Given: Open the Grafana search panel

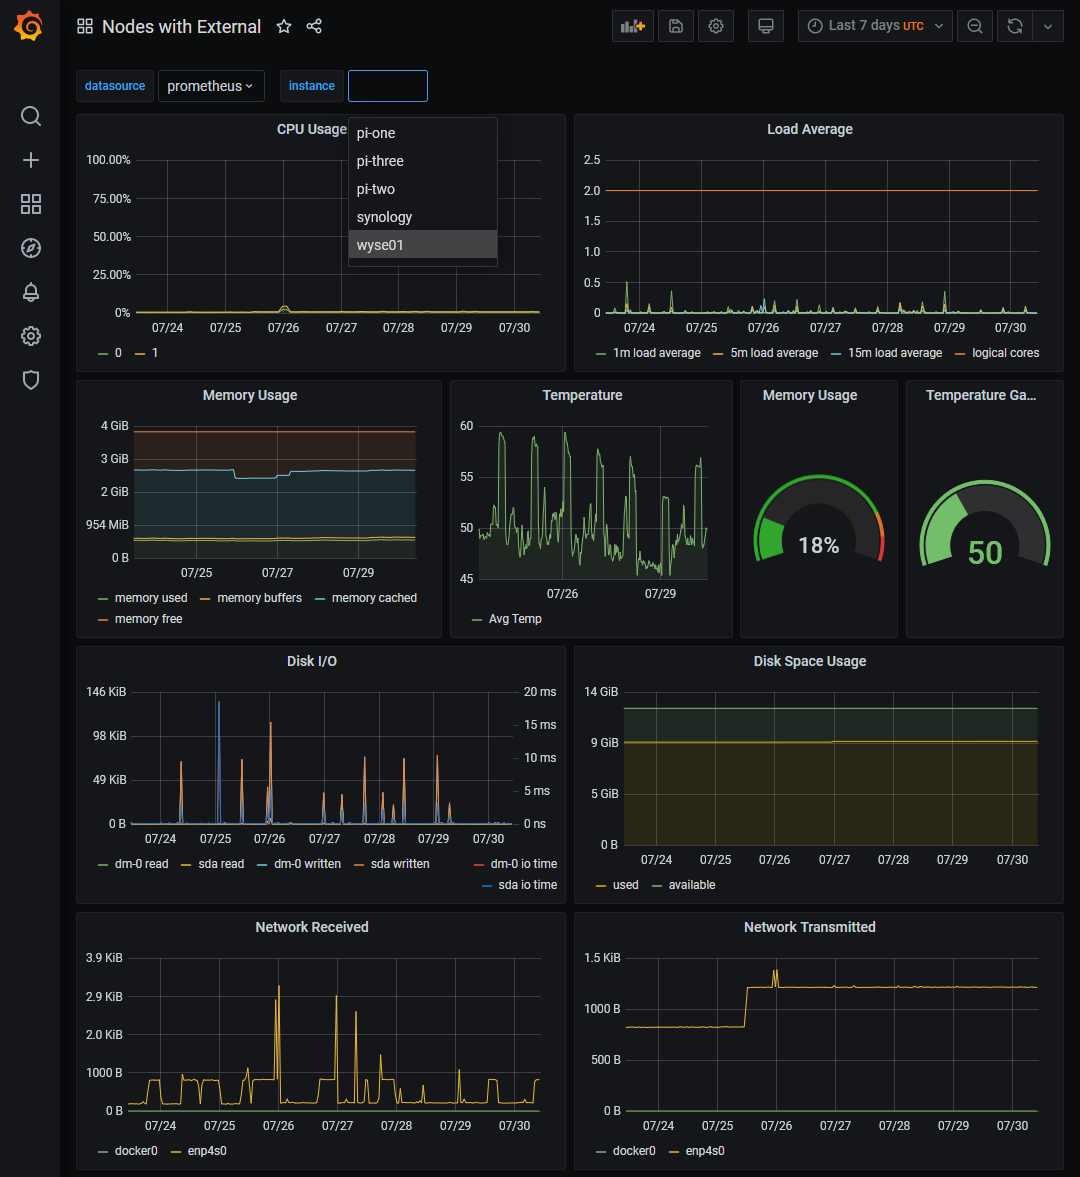Looking at the screenshot, I should click(30, 116).
